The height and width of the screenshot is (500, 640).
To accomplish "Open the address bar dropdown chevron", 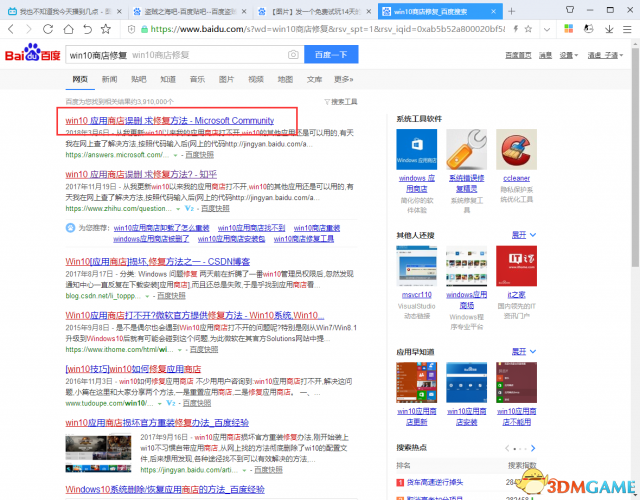I will click(x=547, y=29).
